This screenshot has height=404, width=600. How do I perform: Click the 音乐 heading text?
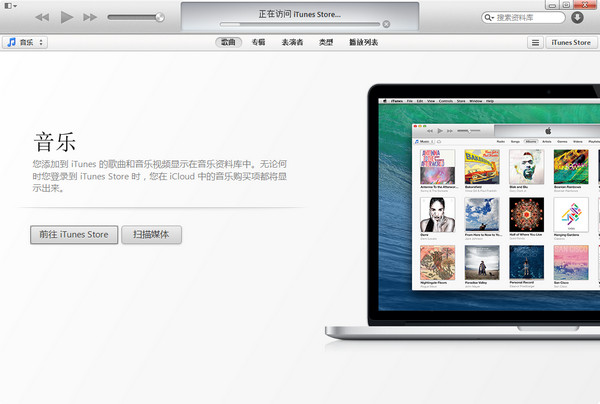[x=55, y=142]
